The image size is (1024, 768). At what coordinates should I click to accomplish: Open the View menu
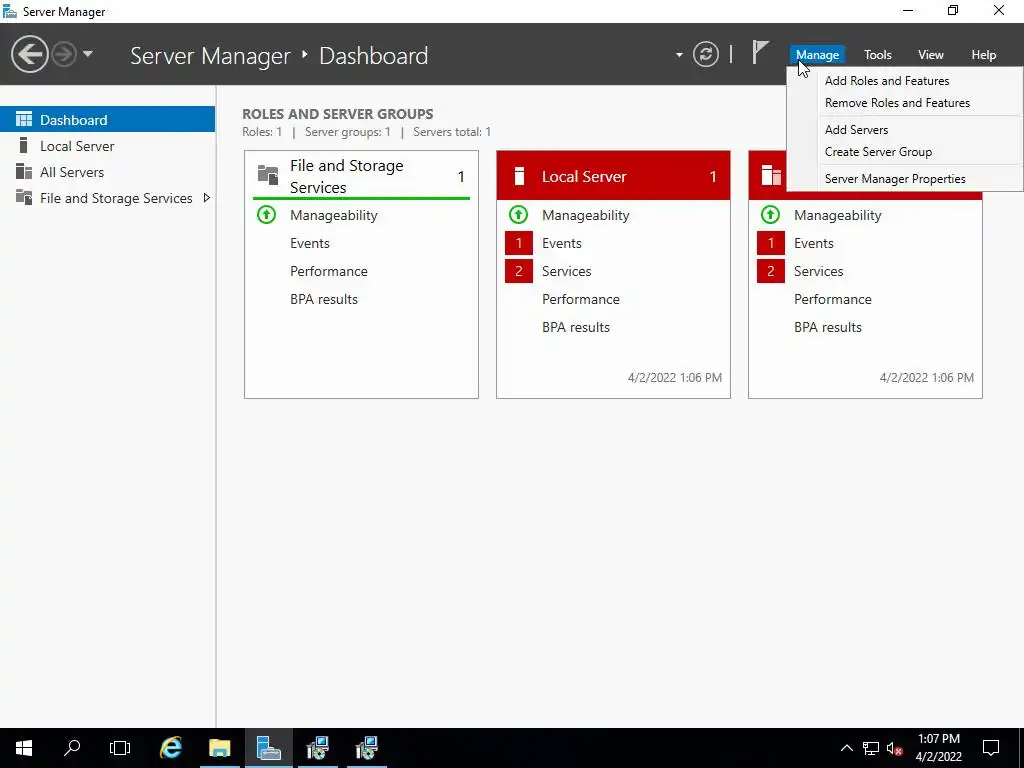click(930, 55)
